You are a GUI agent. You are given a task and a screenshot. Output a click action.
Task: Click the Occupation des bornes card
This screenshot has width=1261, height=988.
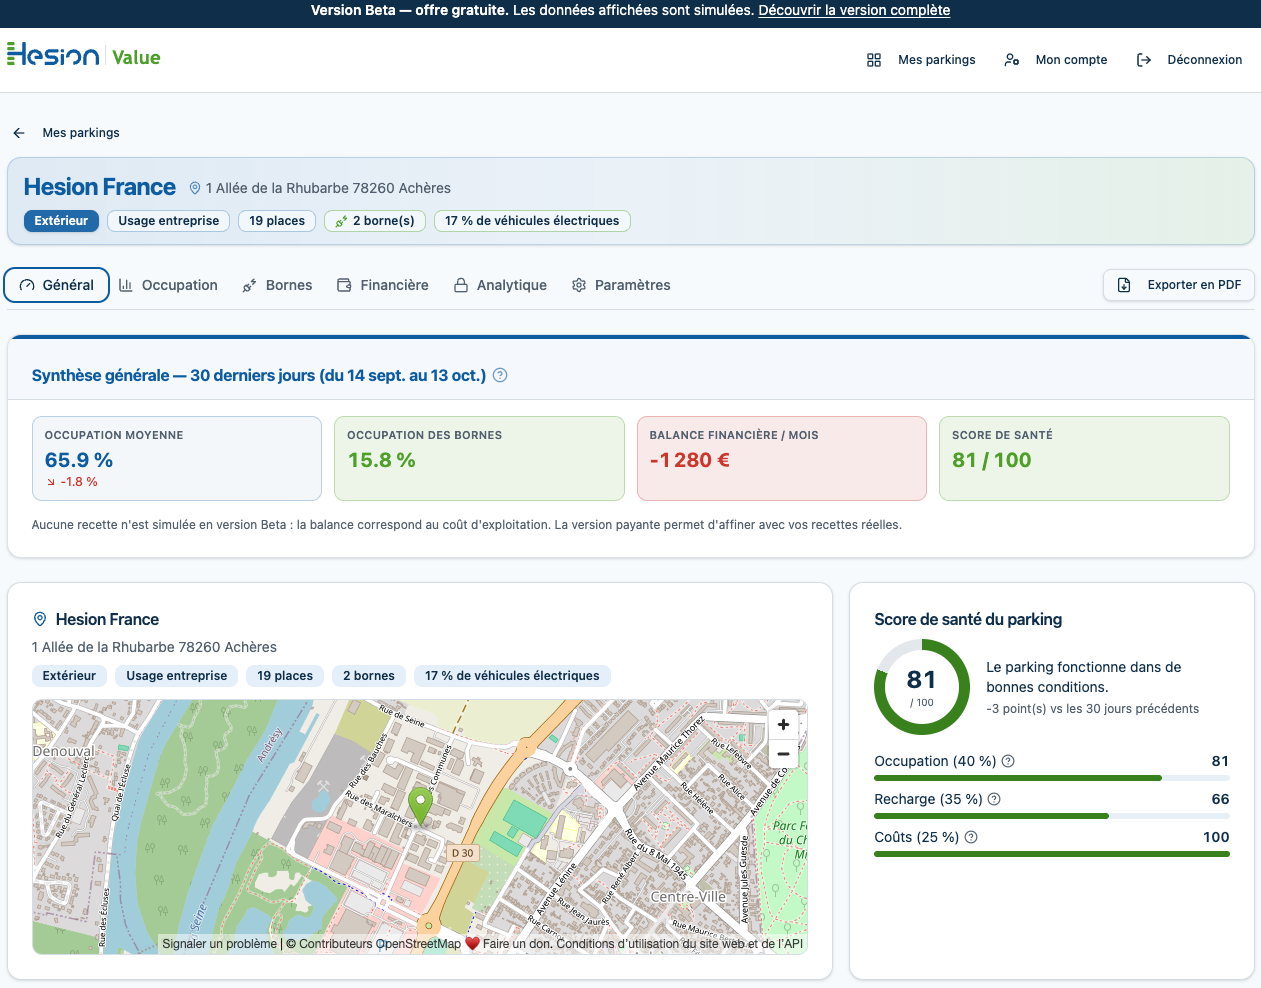click(479, 458)
